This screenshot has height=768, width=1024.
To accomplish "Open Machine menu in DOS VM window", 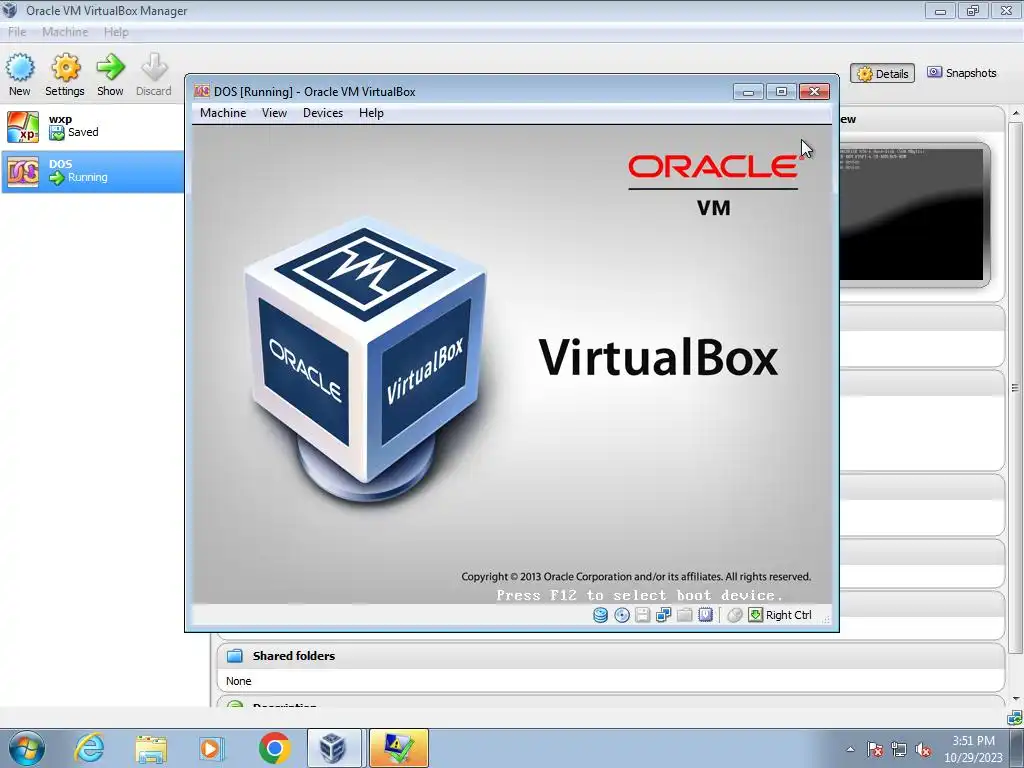I will 223,113.
